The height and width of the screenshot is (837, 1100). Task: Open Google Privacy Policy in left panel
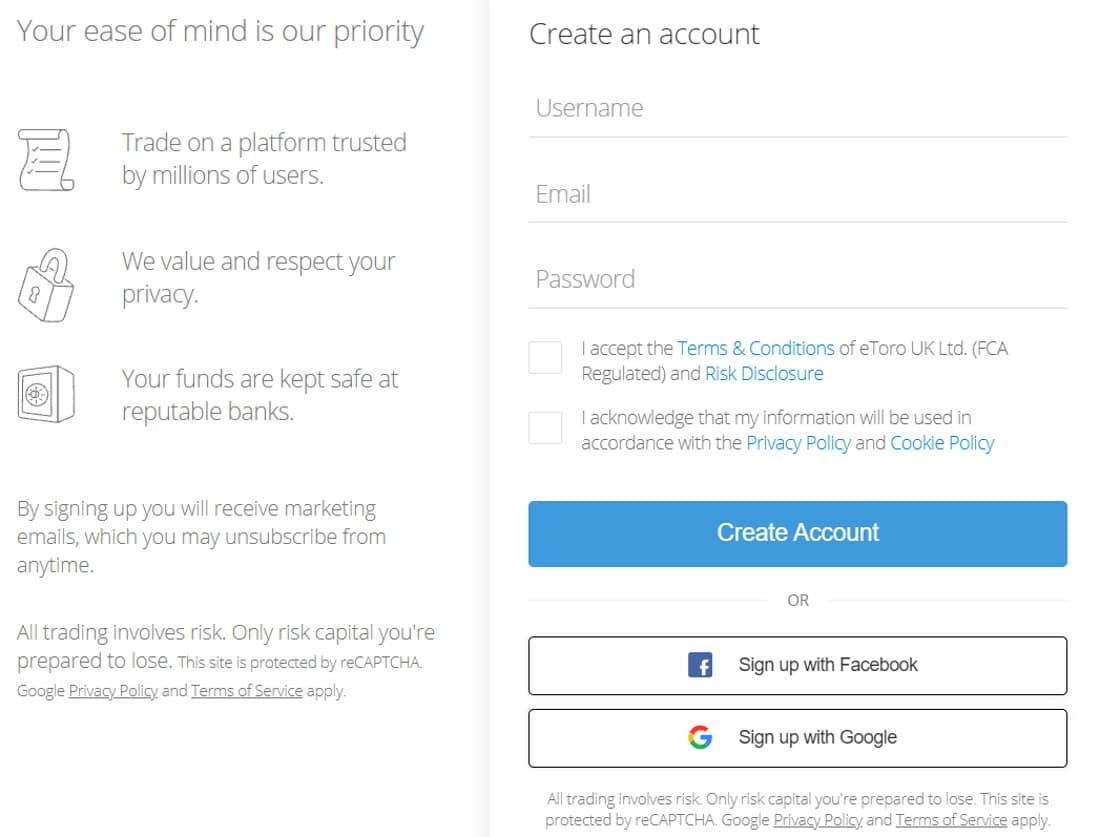click(113, 690)
